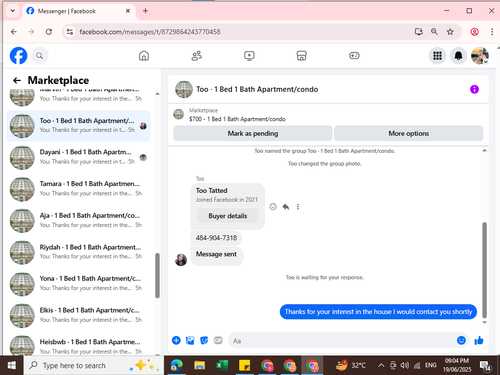Open the Dayani conversation
The height and width of the screenshot is (375, 500).
[x=78, y=157]
